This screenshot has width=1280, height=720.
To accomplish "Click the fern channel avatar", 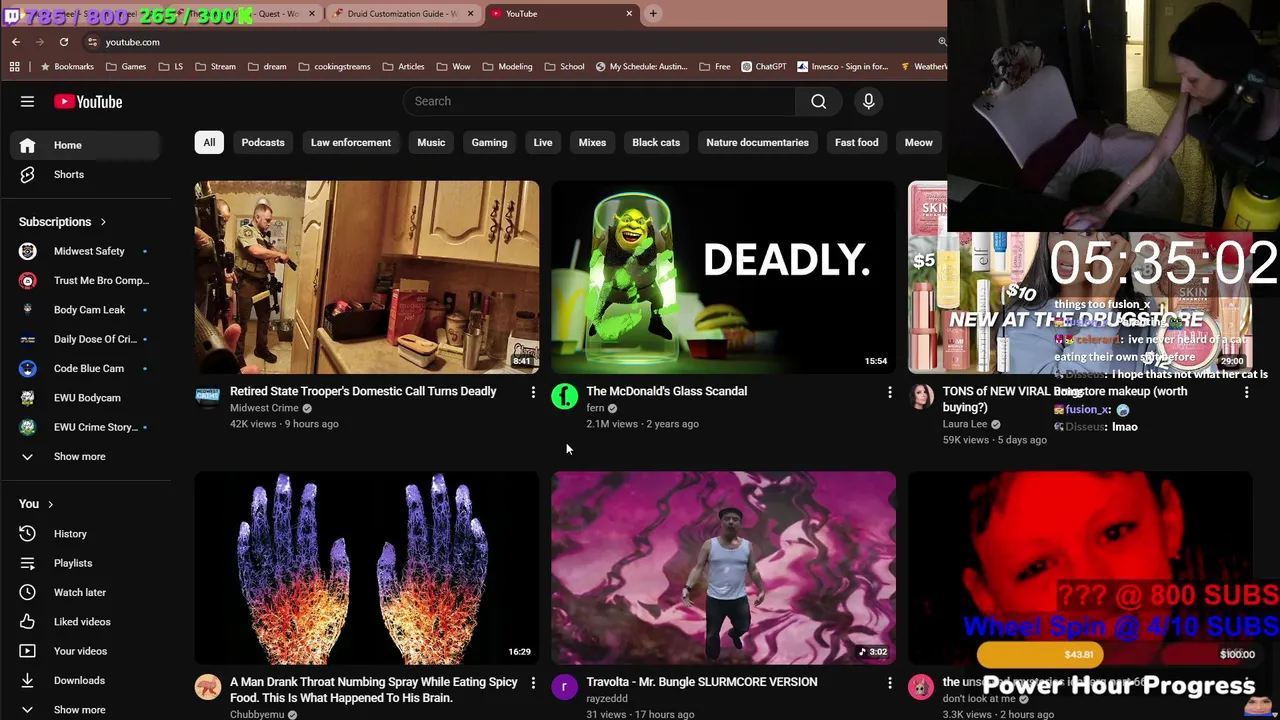I will coord(564,397).
